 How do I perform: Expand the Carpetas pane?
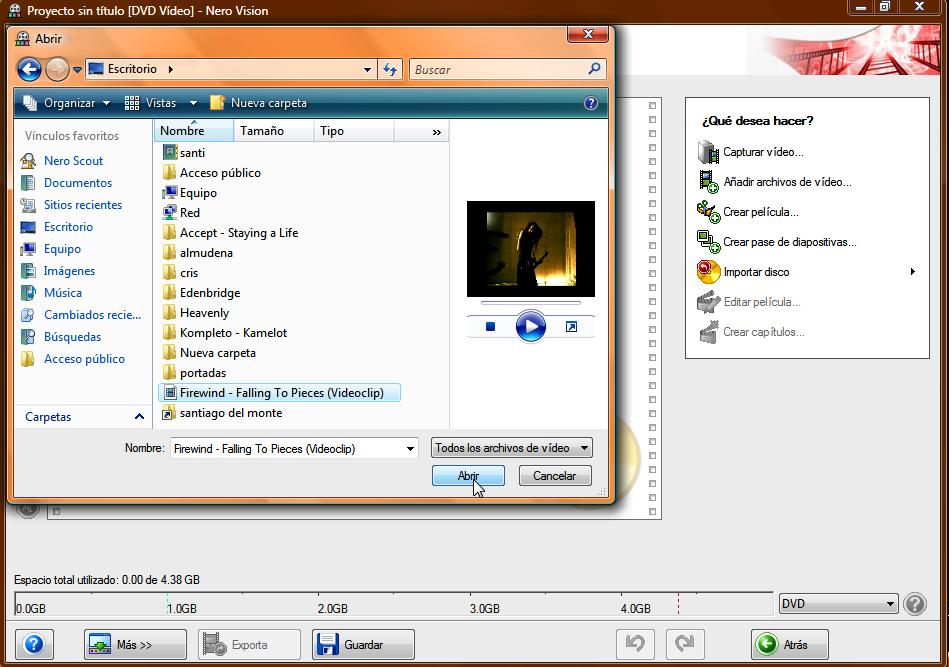click(x=84, y=416)
